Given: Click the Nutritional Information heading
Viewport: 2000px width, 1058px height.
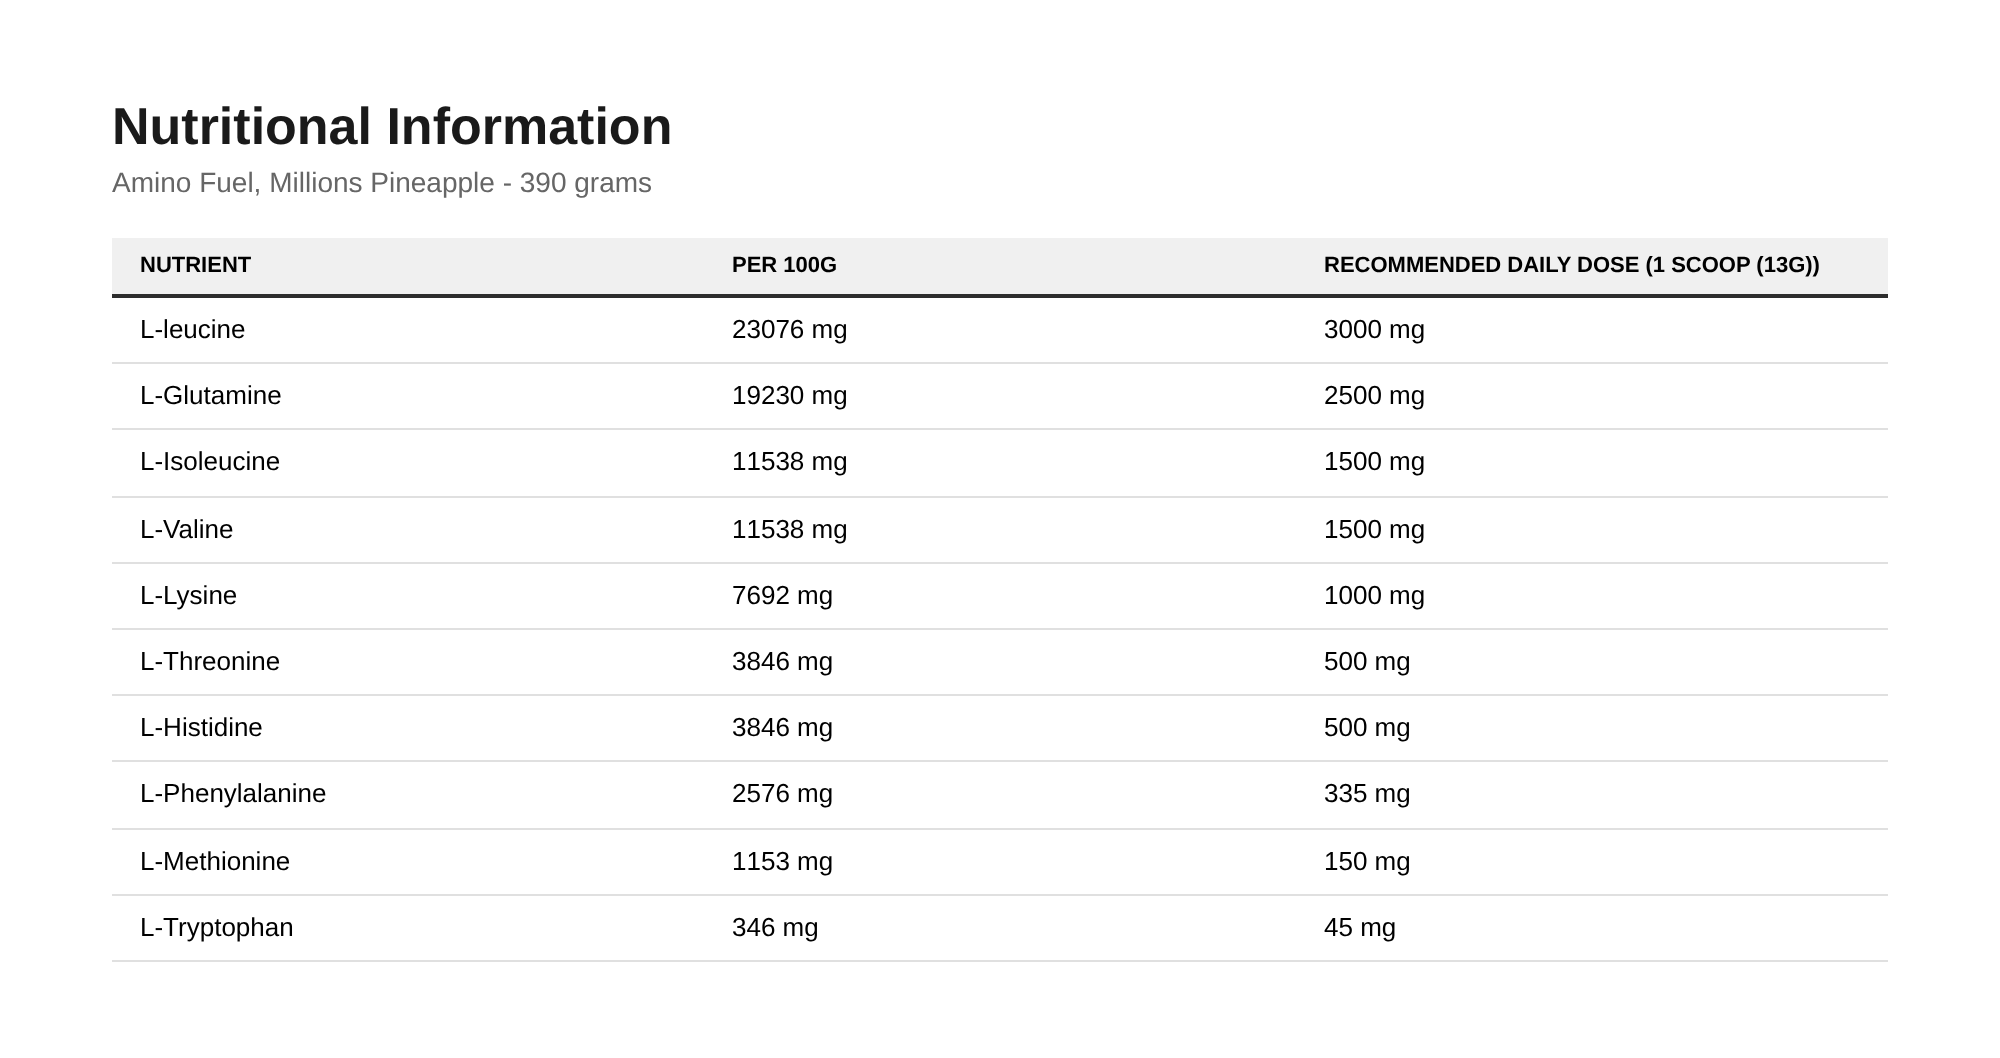Looking at the screenshot, I should pos(392,127).
